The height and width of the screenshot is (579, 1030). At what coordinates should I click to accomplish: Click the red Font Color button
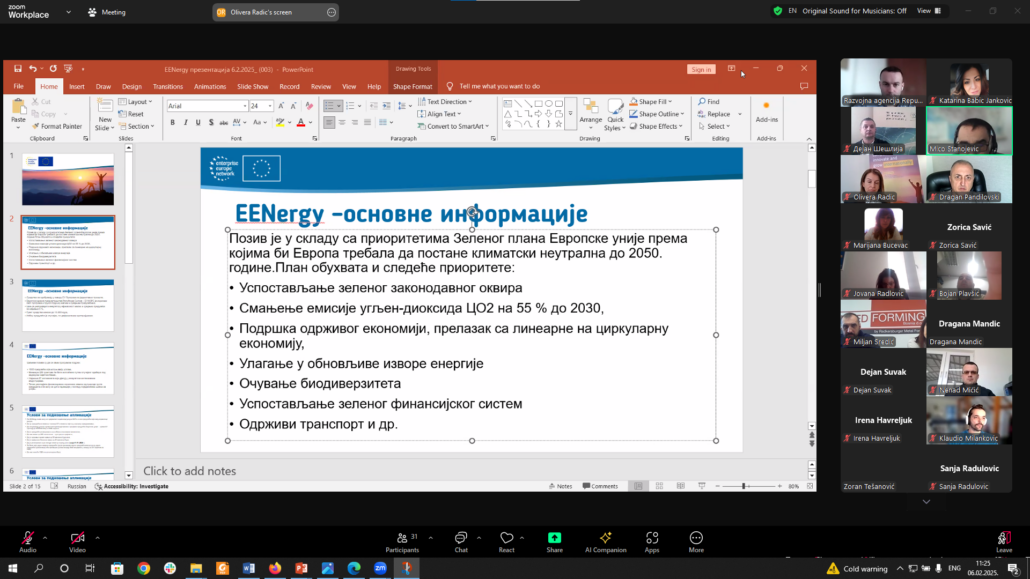tap(301, 122)
